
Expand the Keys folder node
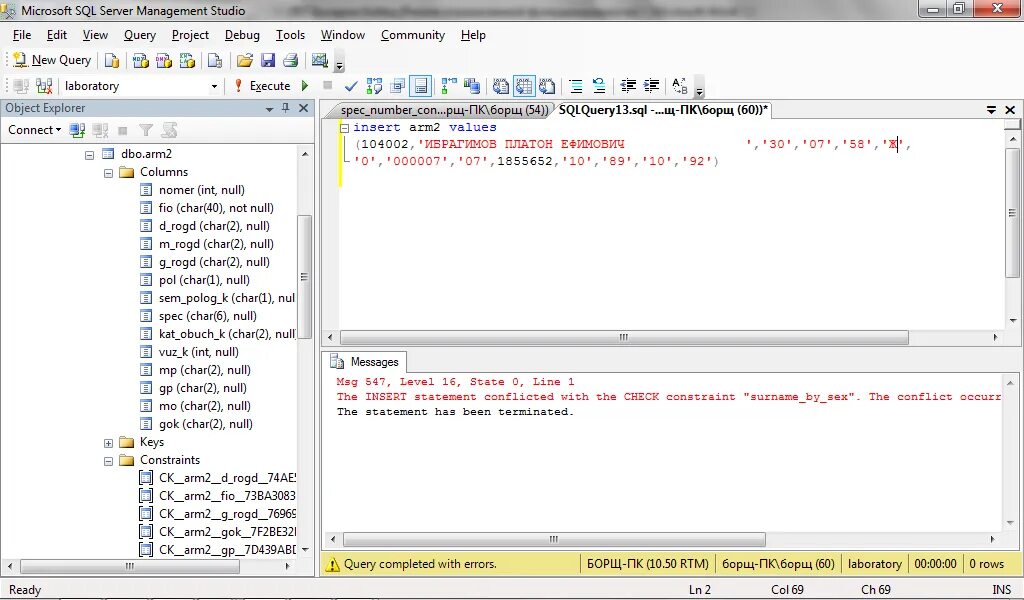pyautogui.click(x=108, y=443)
